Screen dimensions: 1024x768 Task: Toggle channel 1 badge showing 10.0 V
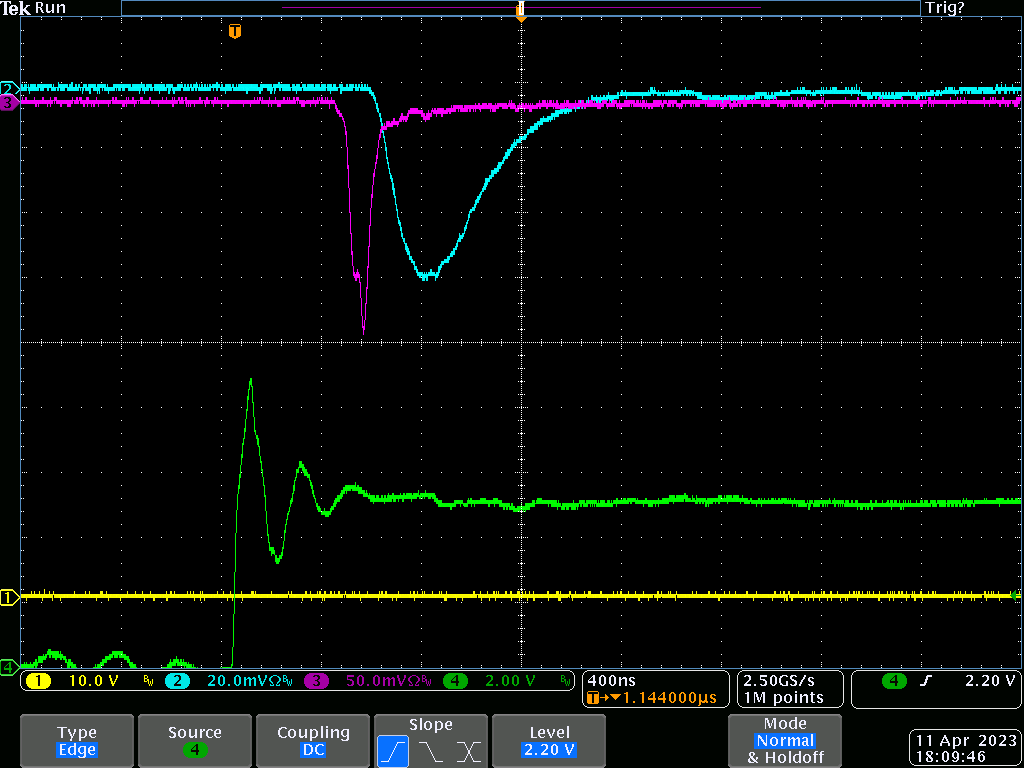point(38,681)
